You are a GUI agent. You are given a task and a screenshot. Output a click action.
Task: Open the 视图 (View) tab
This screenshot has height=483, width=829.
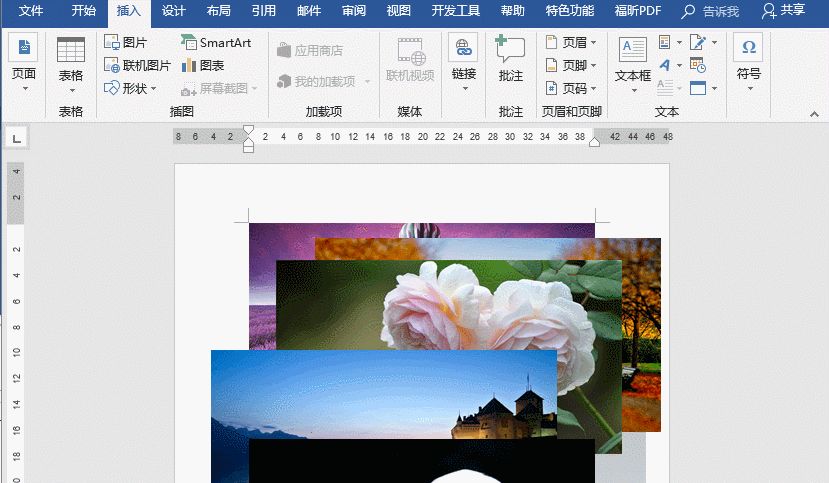point(399,11)
